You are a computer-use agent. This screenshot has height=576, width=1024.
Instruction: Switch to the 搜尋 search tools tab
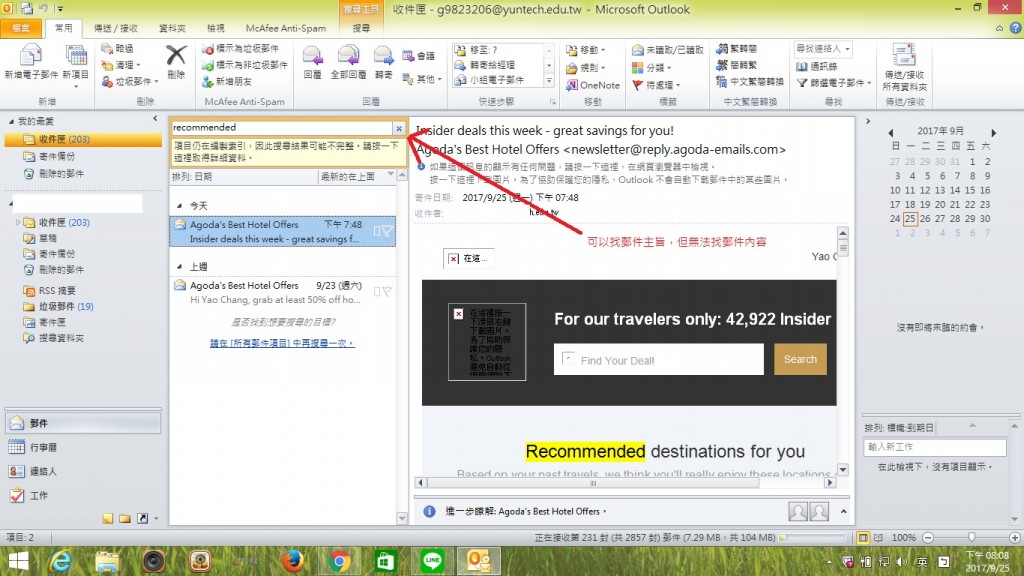[x=361, y=28]
